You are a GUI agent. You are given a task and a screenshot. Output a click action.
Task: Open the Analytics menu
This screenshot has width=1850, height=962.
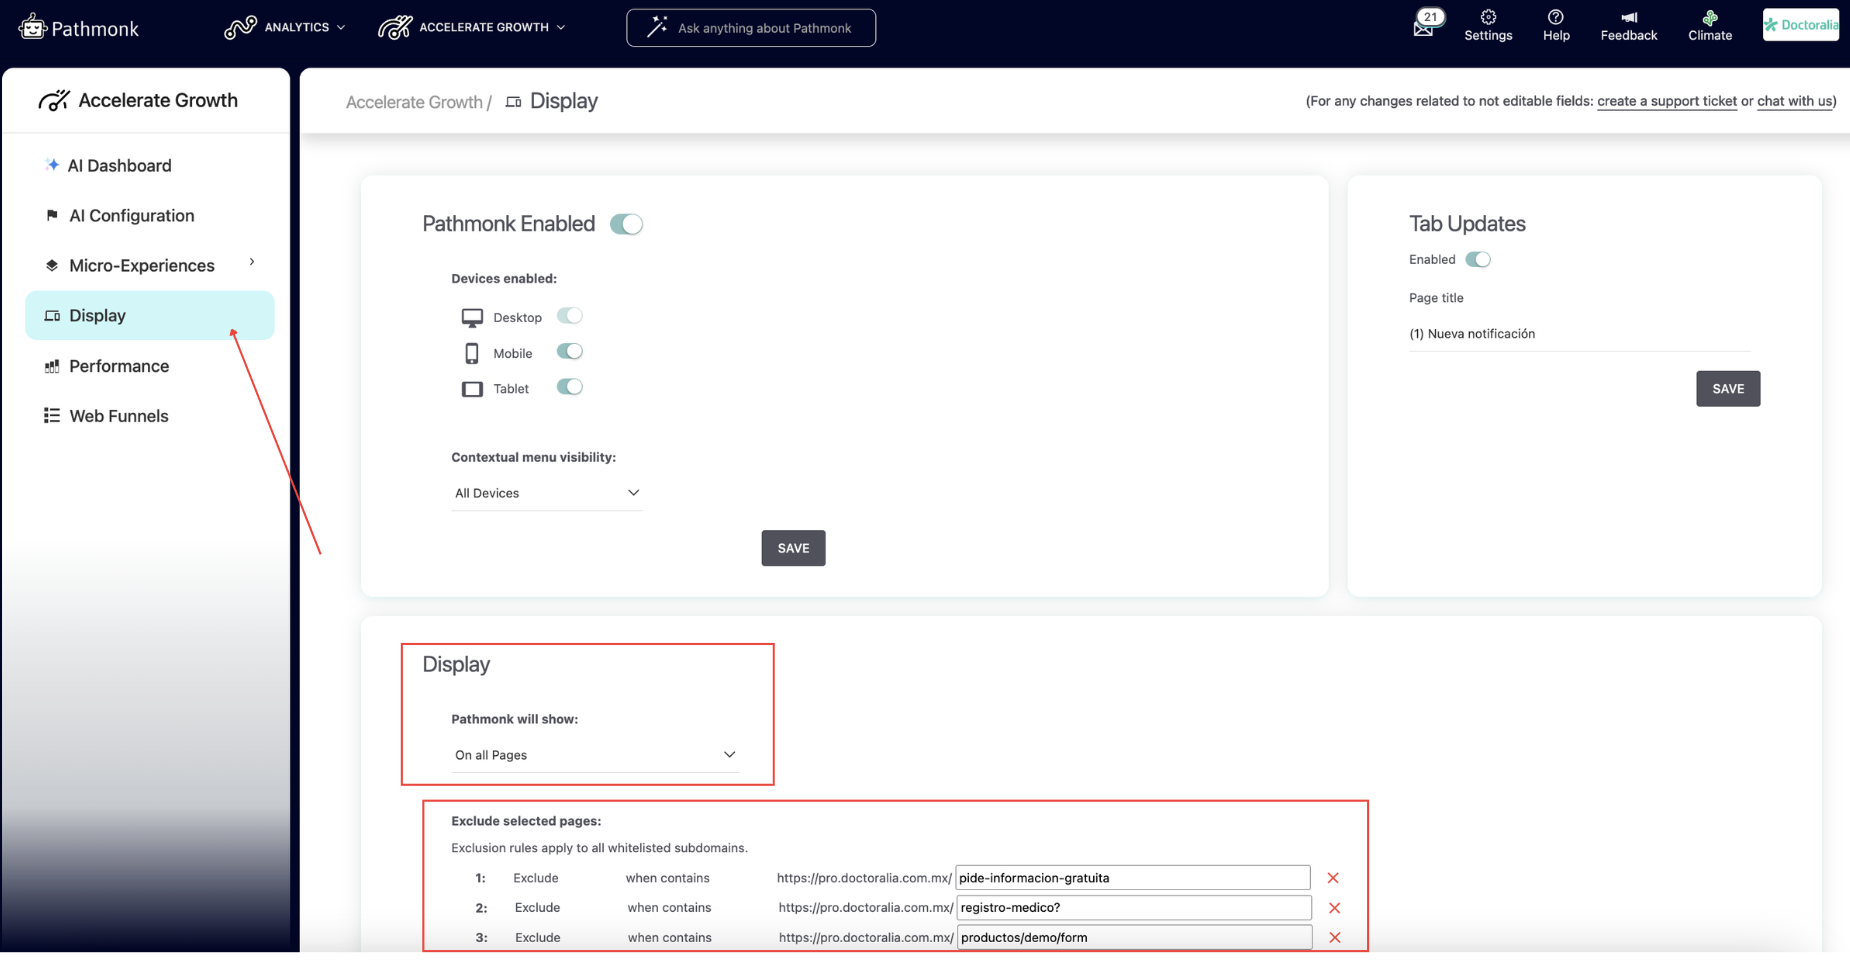coord(285,27)
